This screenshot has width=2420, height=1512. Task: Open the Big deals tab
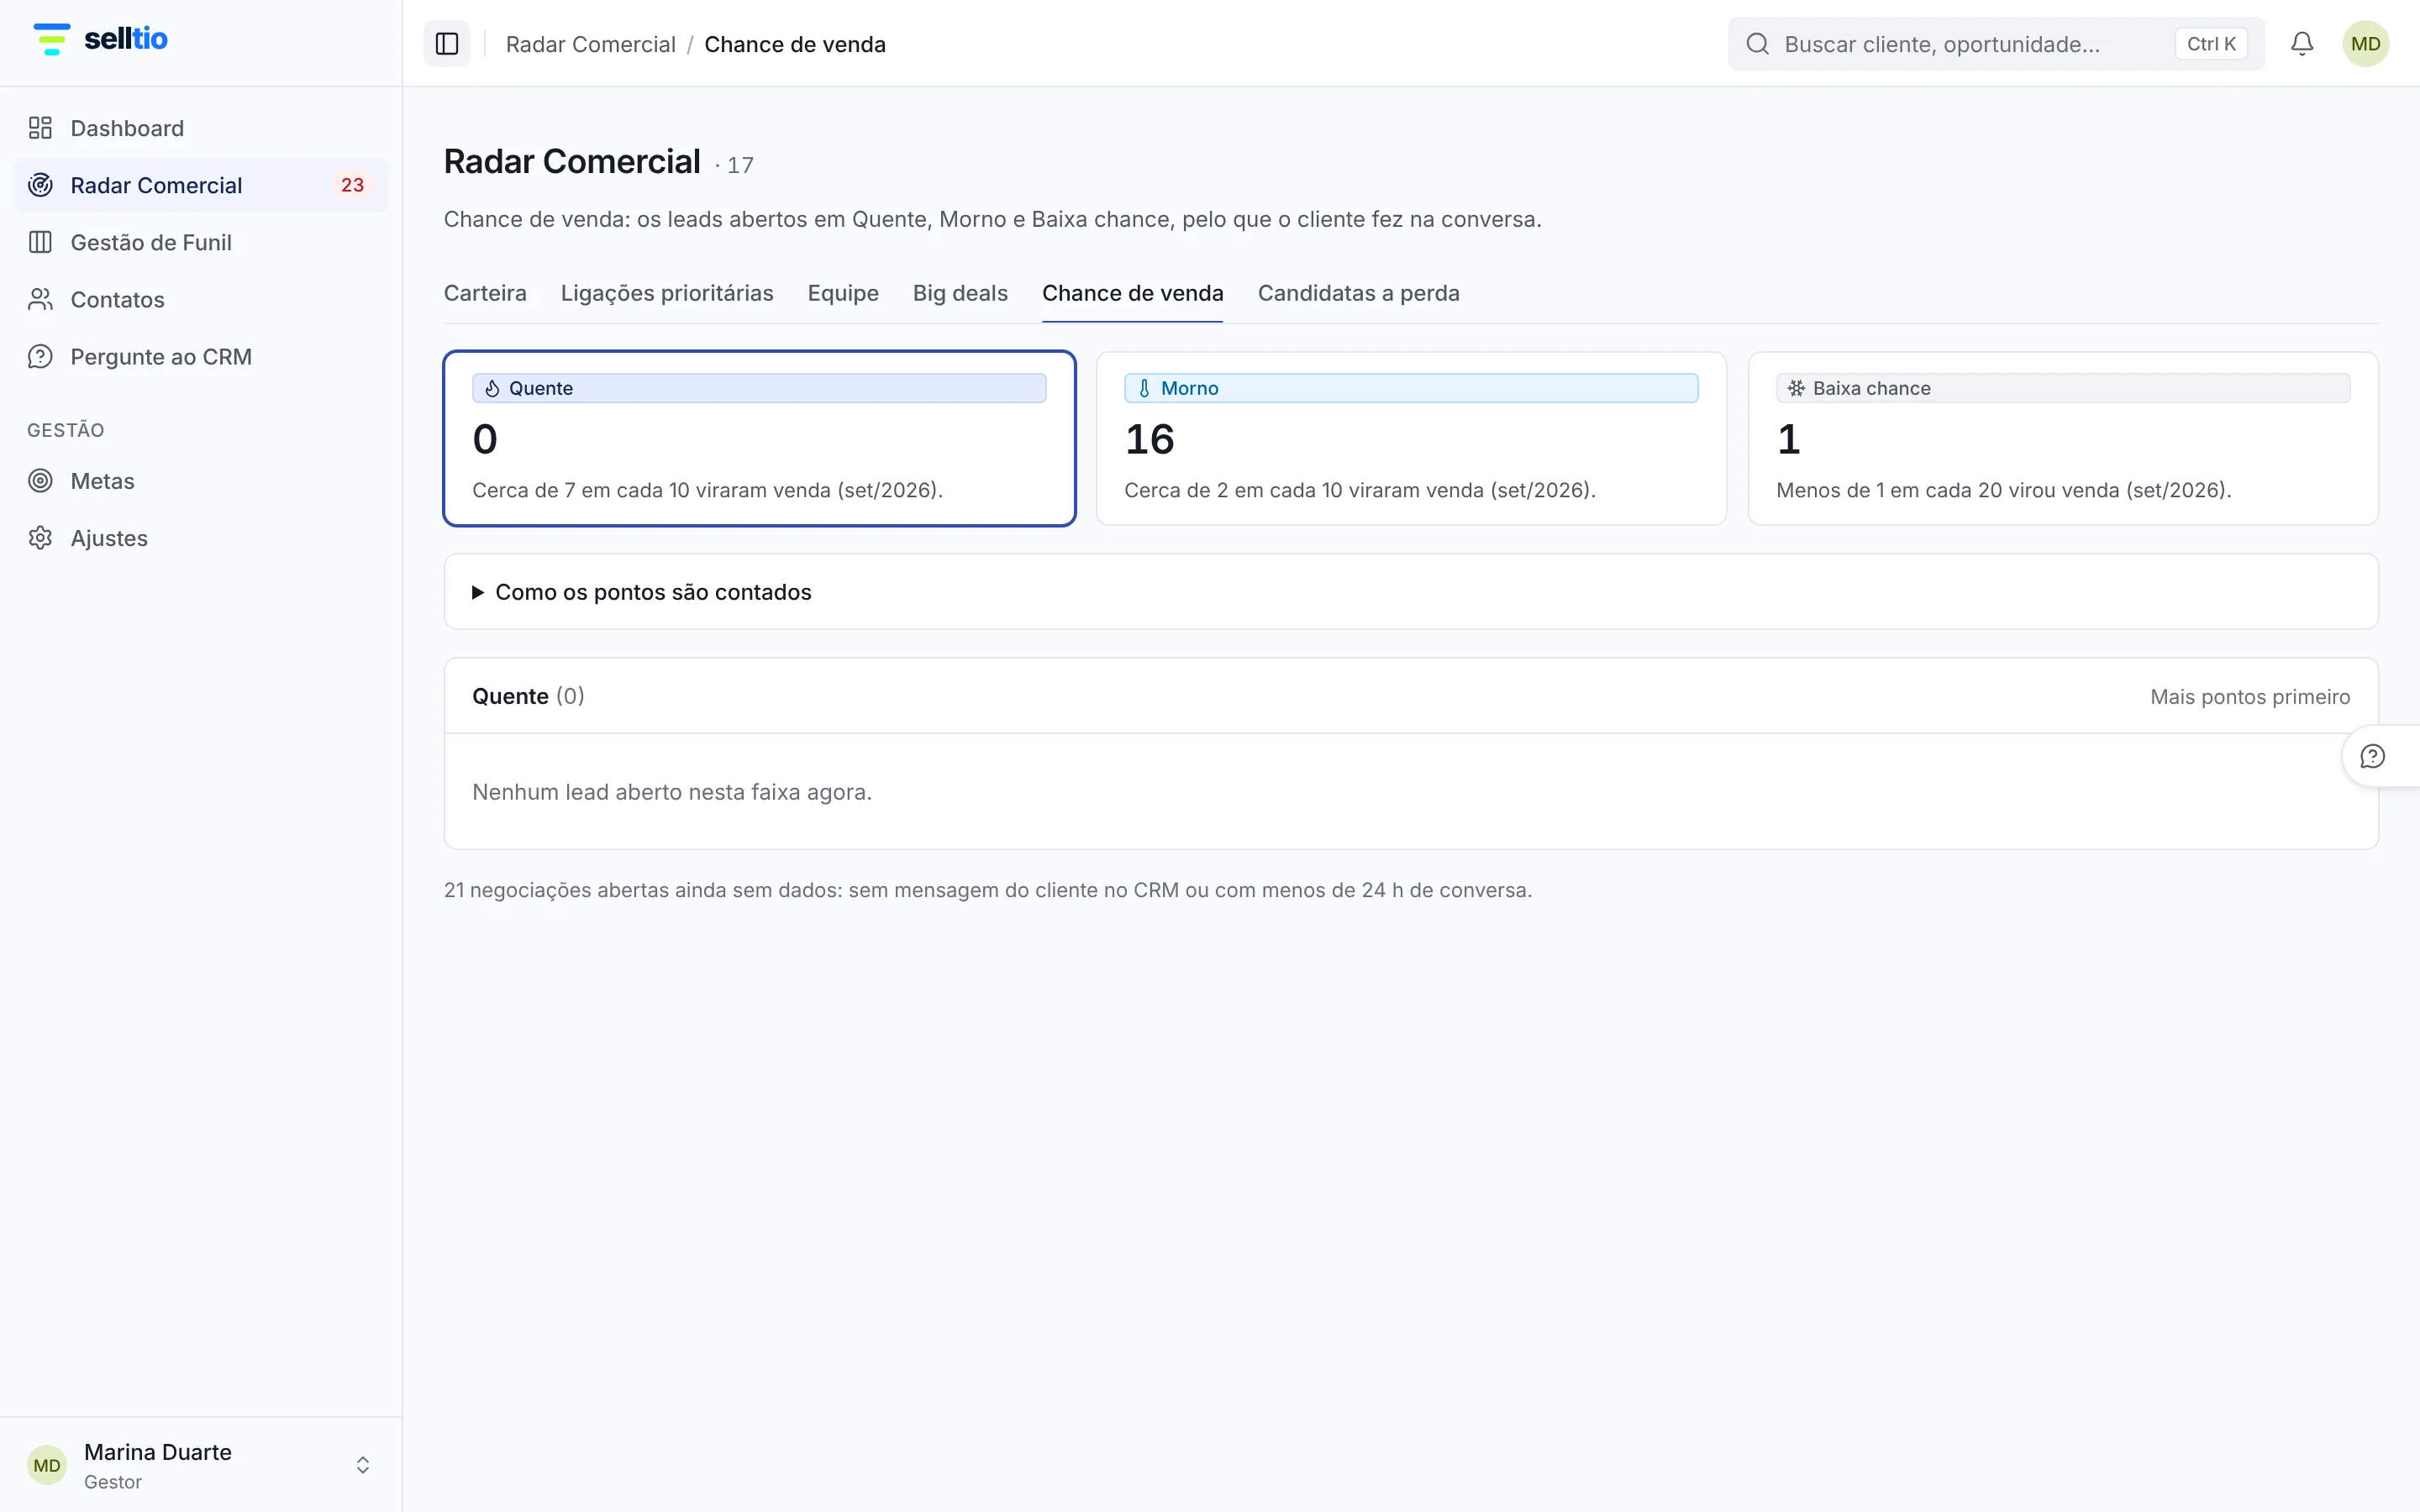(960, 293)
